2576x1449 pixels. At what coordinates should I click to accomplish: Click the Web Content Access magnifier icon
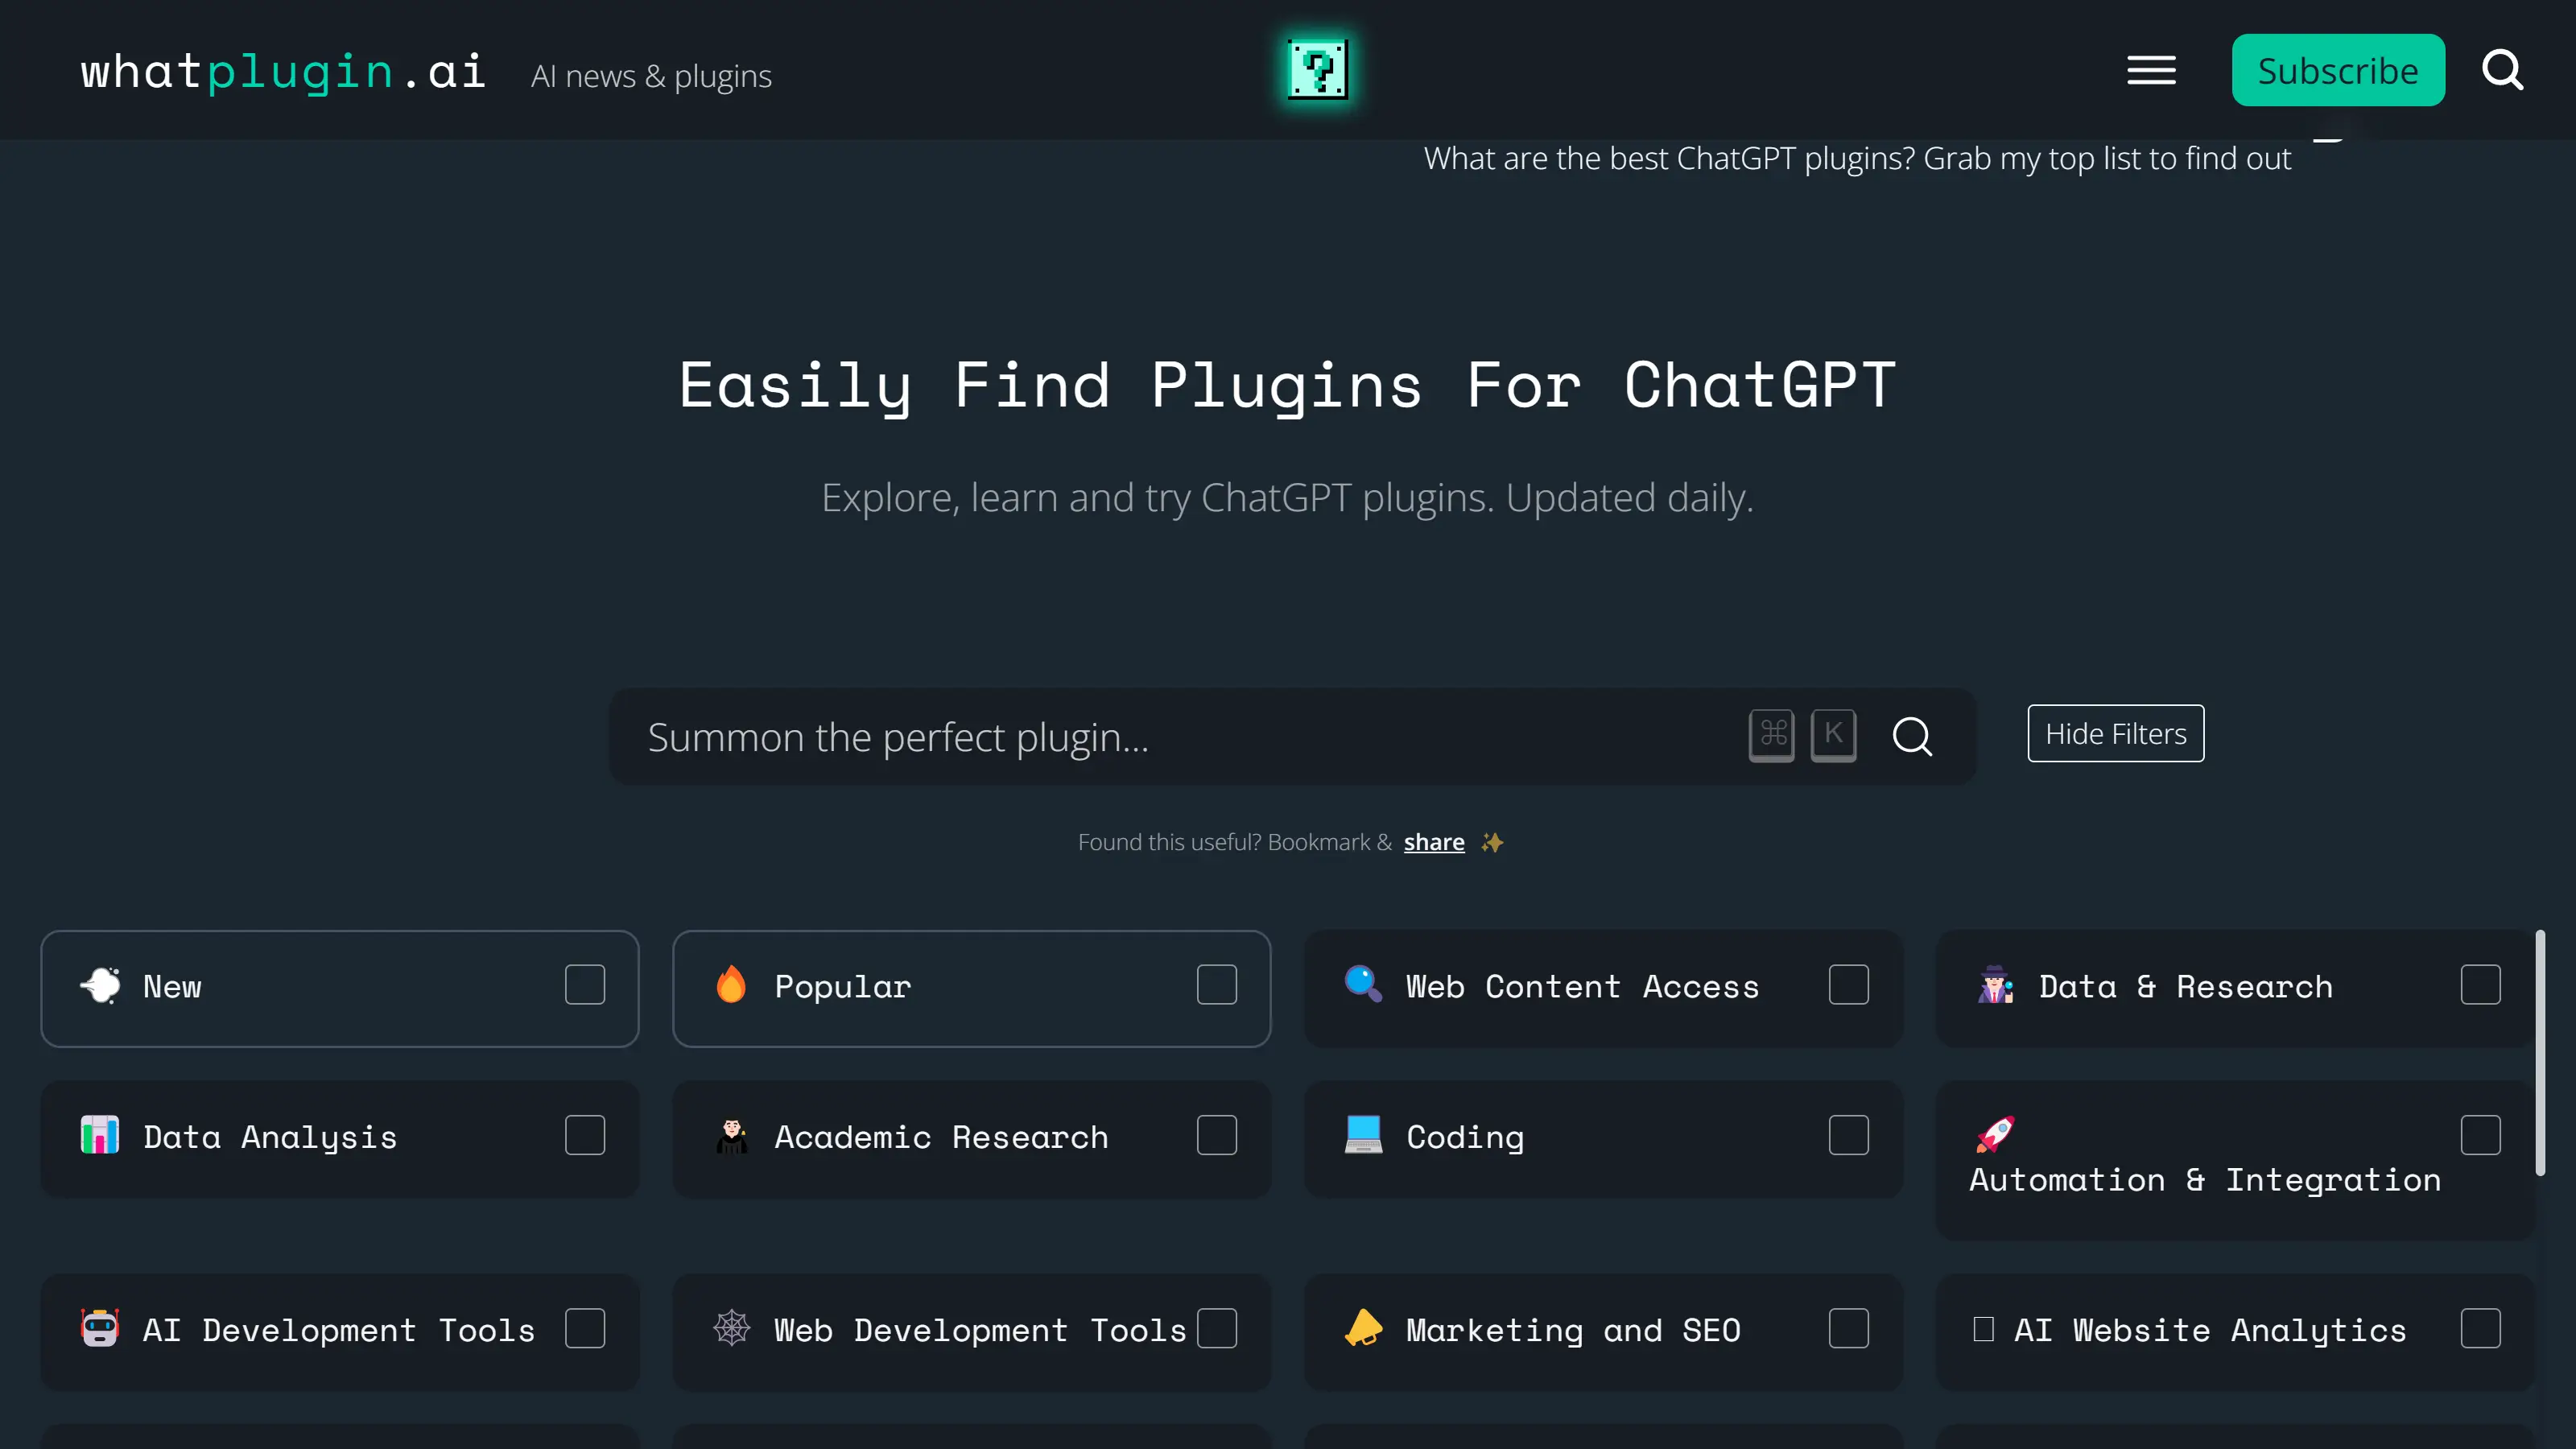(x=1362, y=985)
